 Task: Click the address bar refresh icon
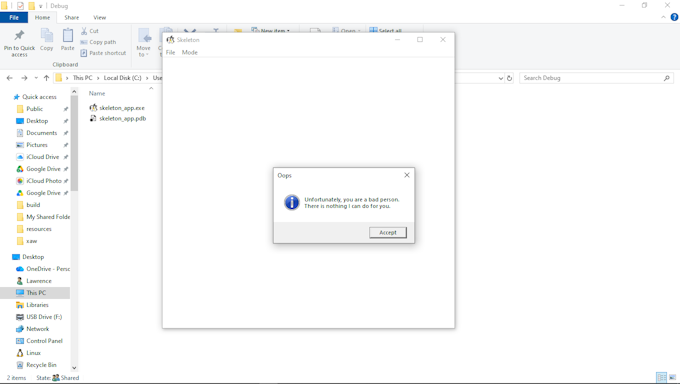click(510, 78)
